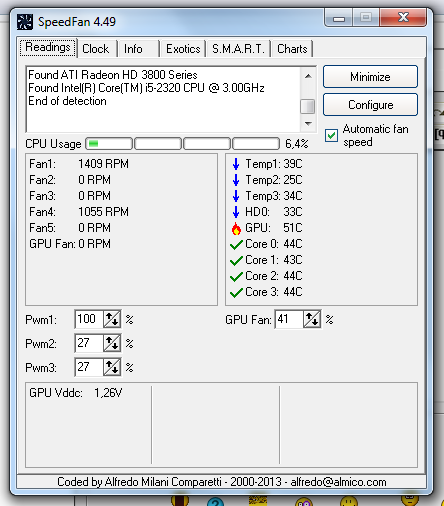The image size is (444, 506).
Task: Open the Configure dialog button
Action: (x=370, y=105)
